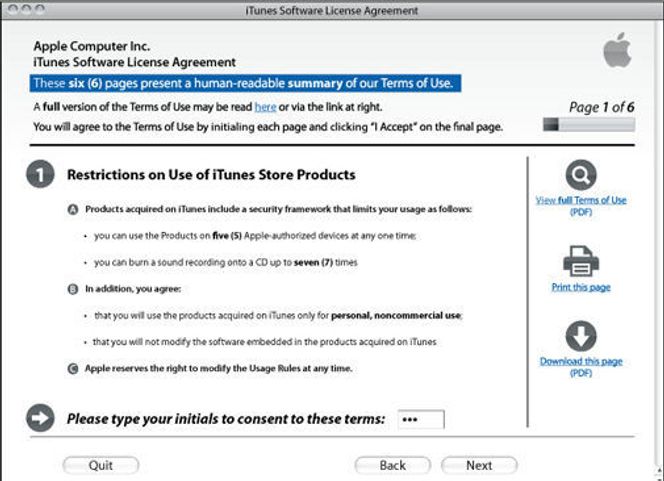This screenshot has height=481, width=664.
Task: Close the license agreement window
Action: point(14,9)
